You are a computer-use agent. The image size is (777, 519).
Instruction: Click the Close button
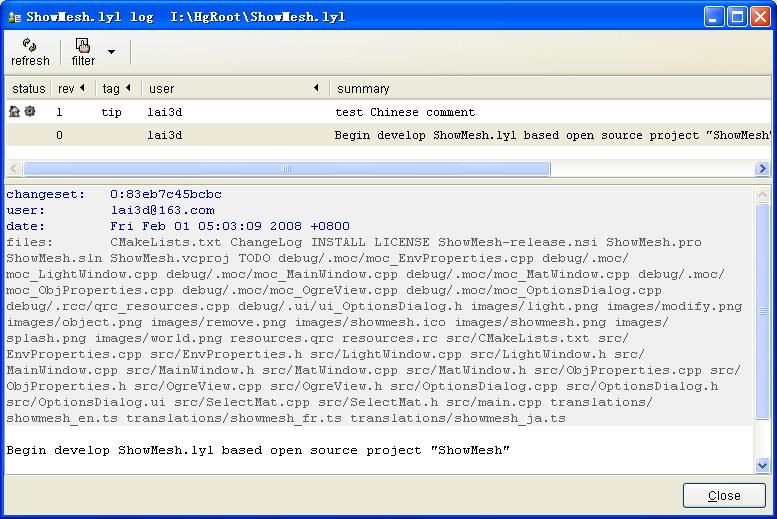[724, 496]
